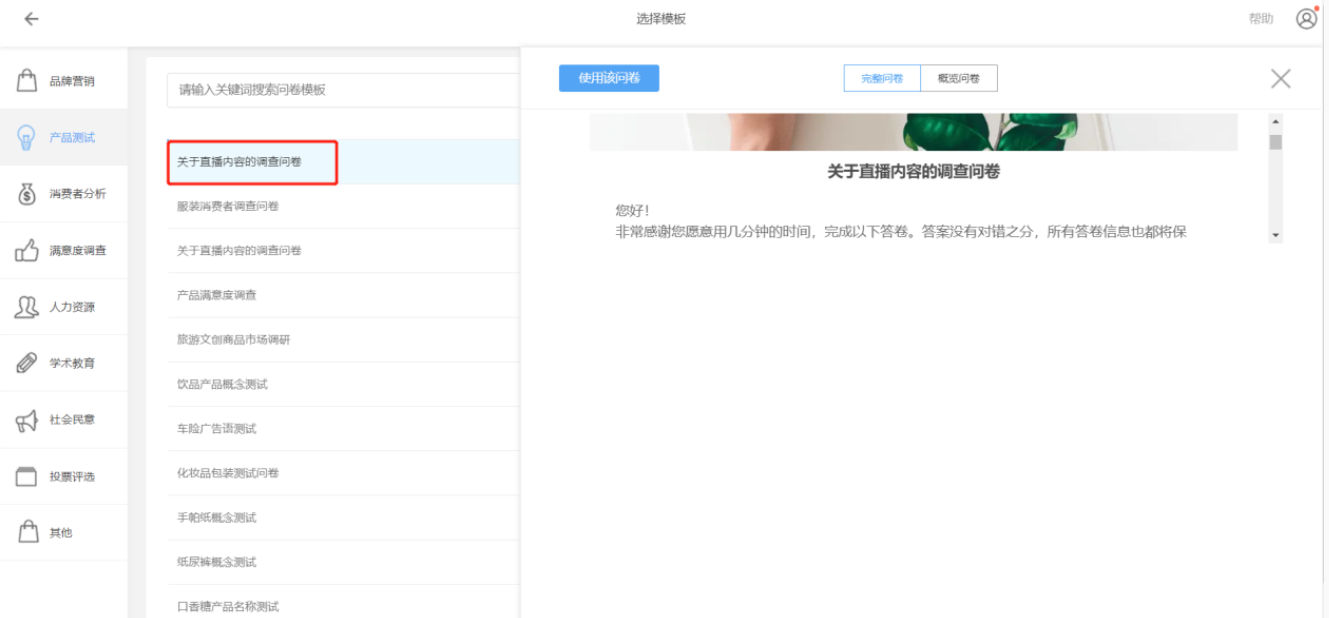Click the 使用该问卷 button
The height and width of the screenshot is (618, 1329).
click(608, 78)
